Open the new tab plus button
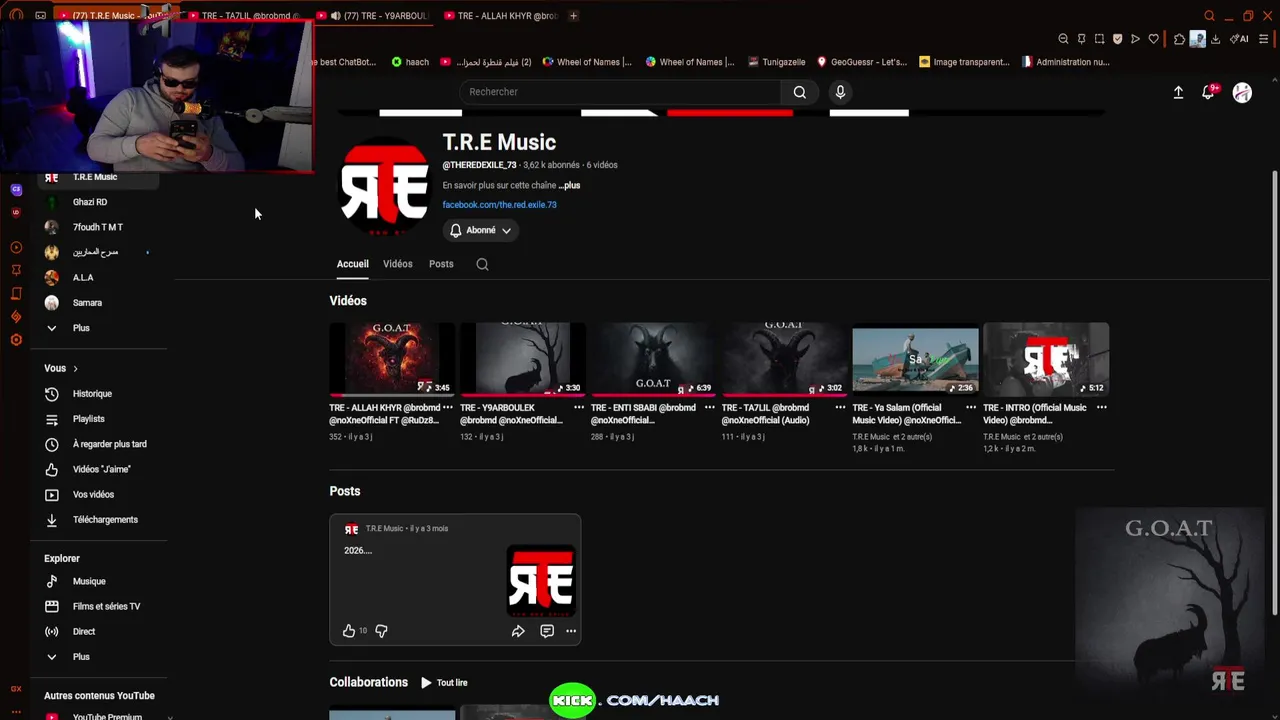This screenshot has height=720, width=1280. [x=573, y=16]
